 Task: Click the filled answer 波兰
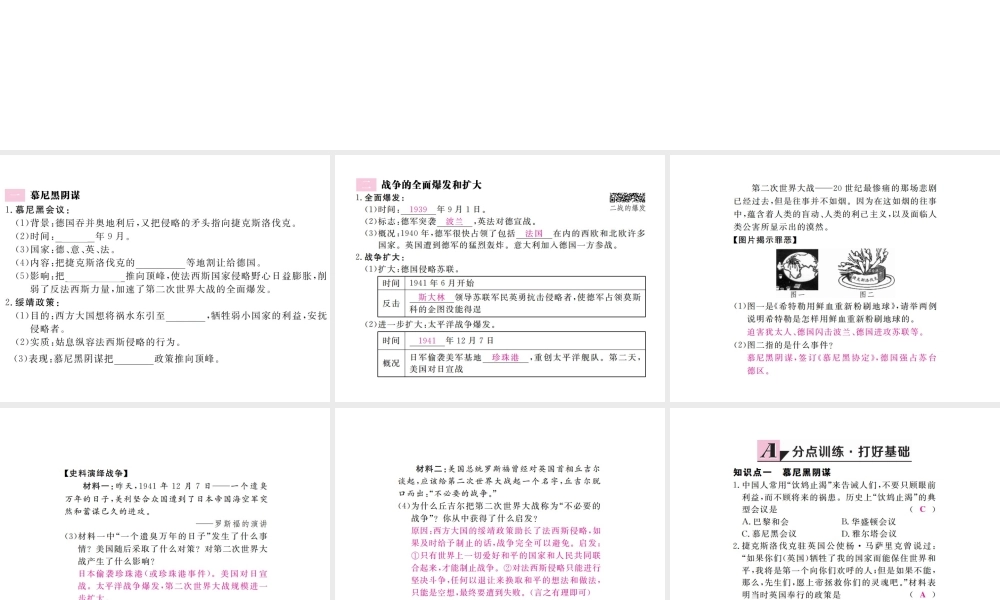[454, 221]
